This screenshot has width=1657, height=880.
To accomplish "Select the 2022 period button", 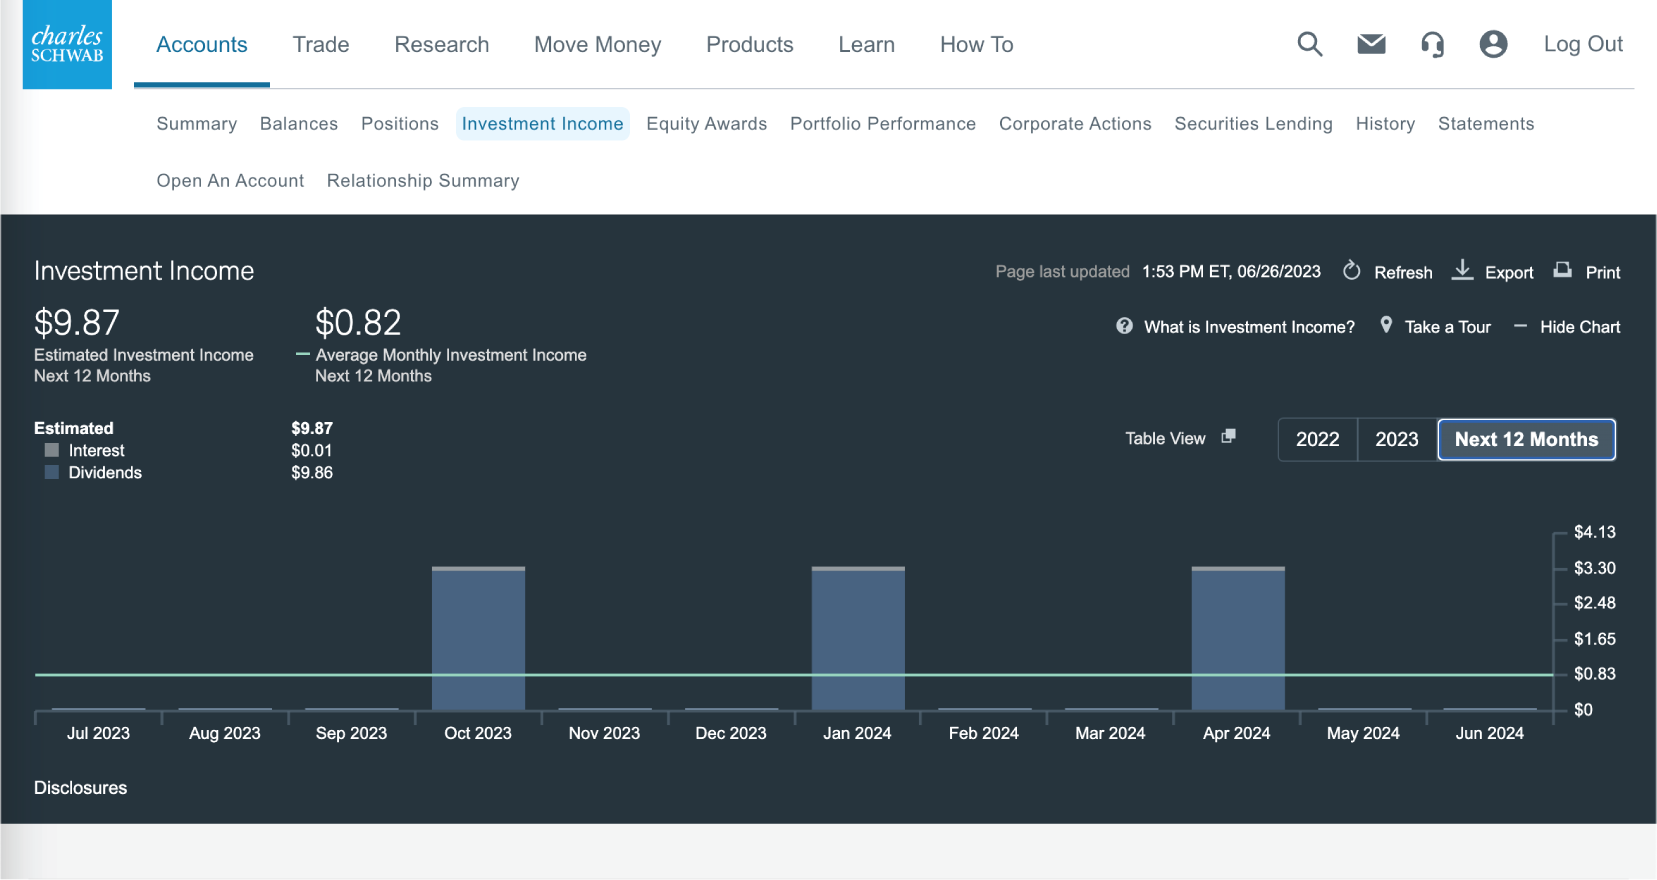I will tap(1318, 439).
